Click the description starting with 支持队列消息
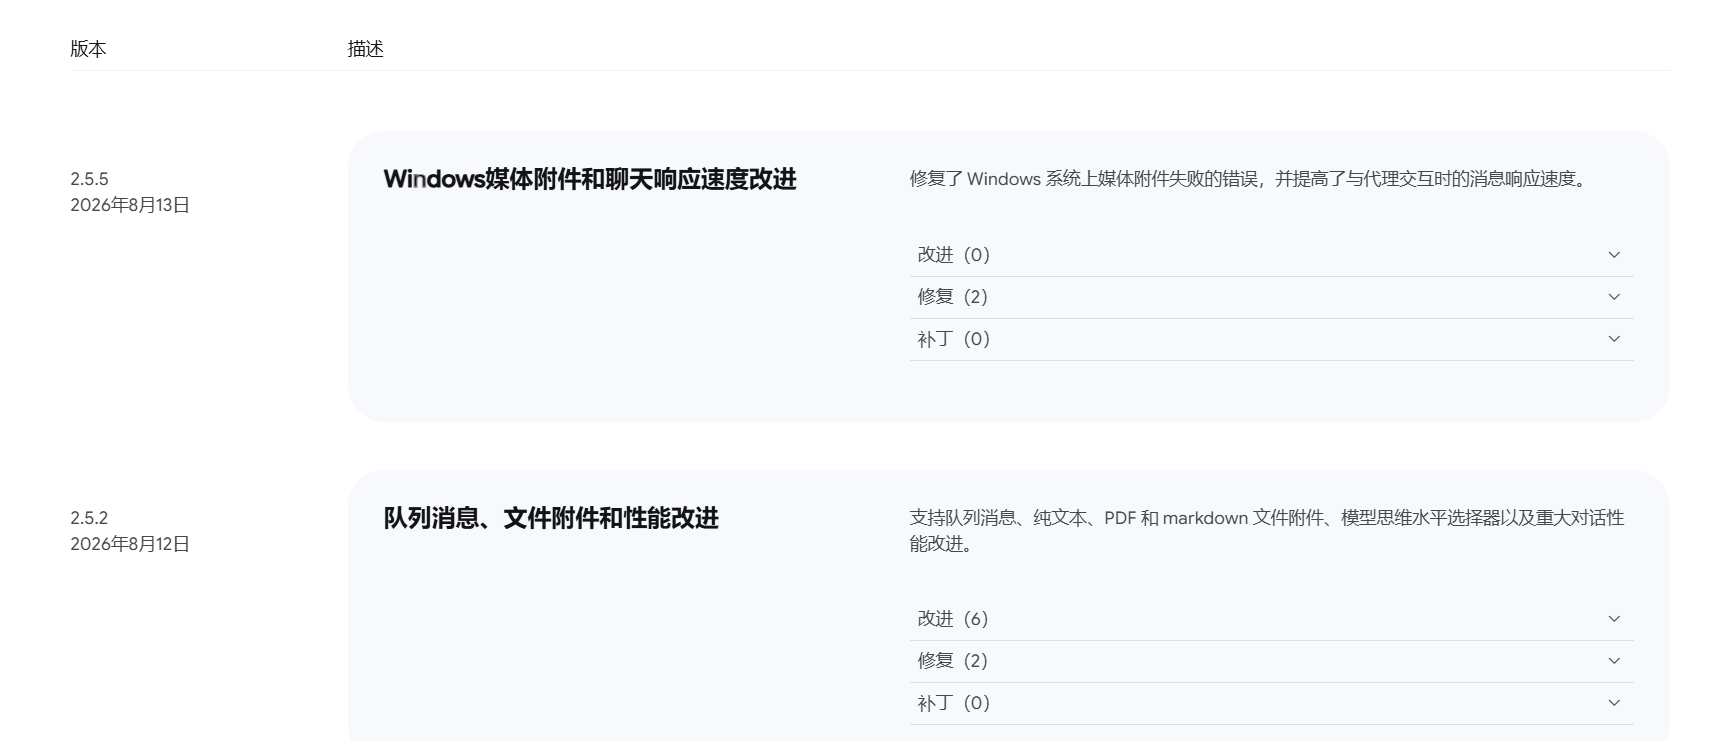The width and height of the screenshot is (1709, 741). [x=1267, y=531]
